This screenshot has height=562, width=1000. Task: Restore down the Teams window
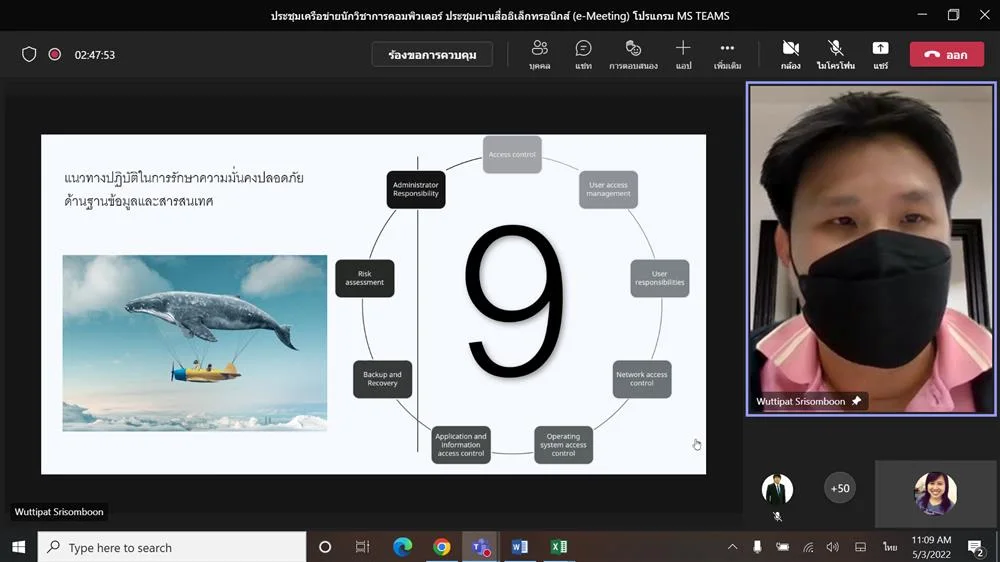click(x=953, y=15)
